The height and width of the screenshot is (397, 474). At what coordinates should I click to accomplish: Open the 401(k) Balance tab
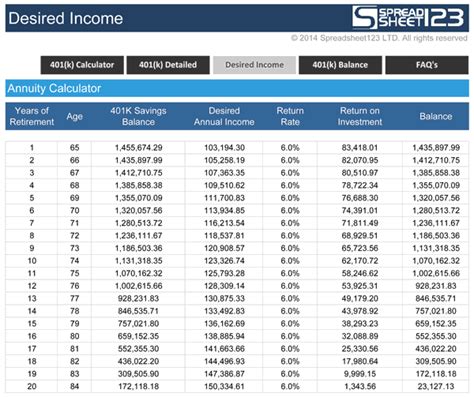point(340,65)
